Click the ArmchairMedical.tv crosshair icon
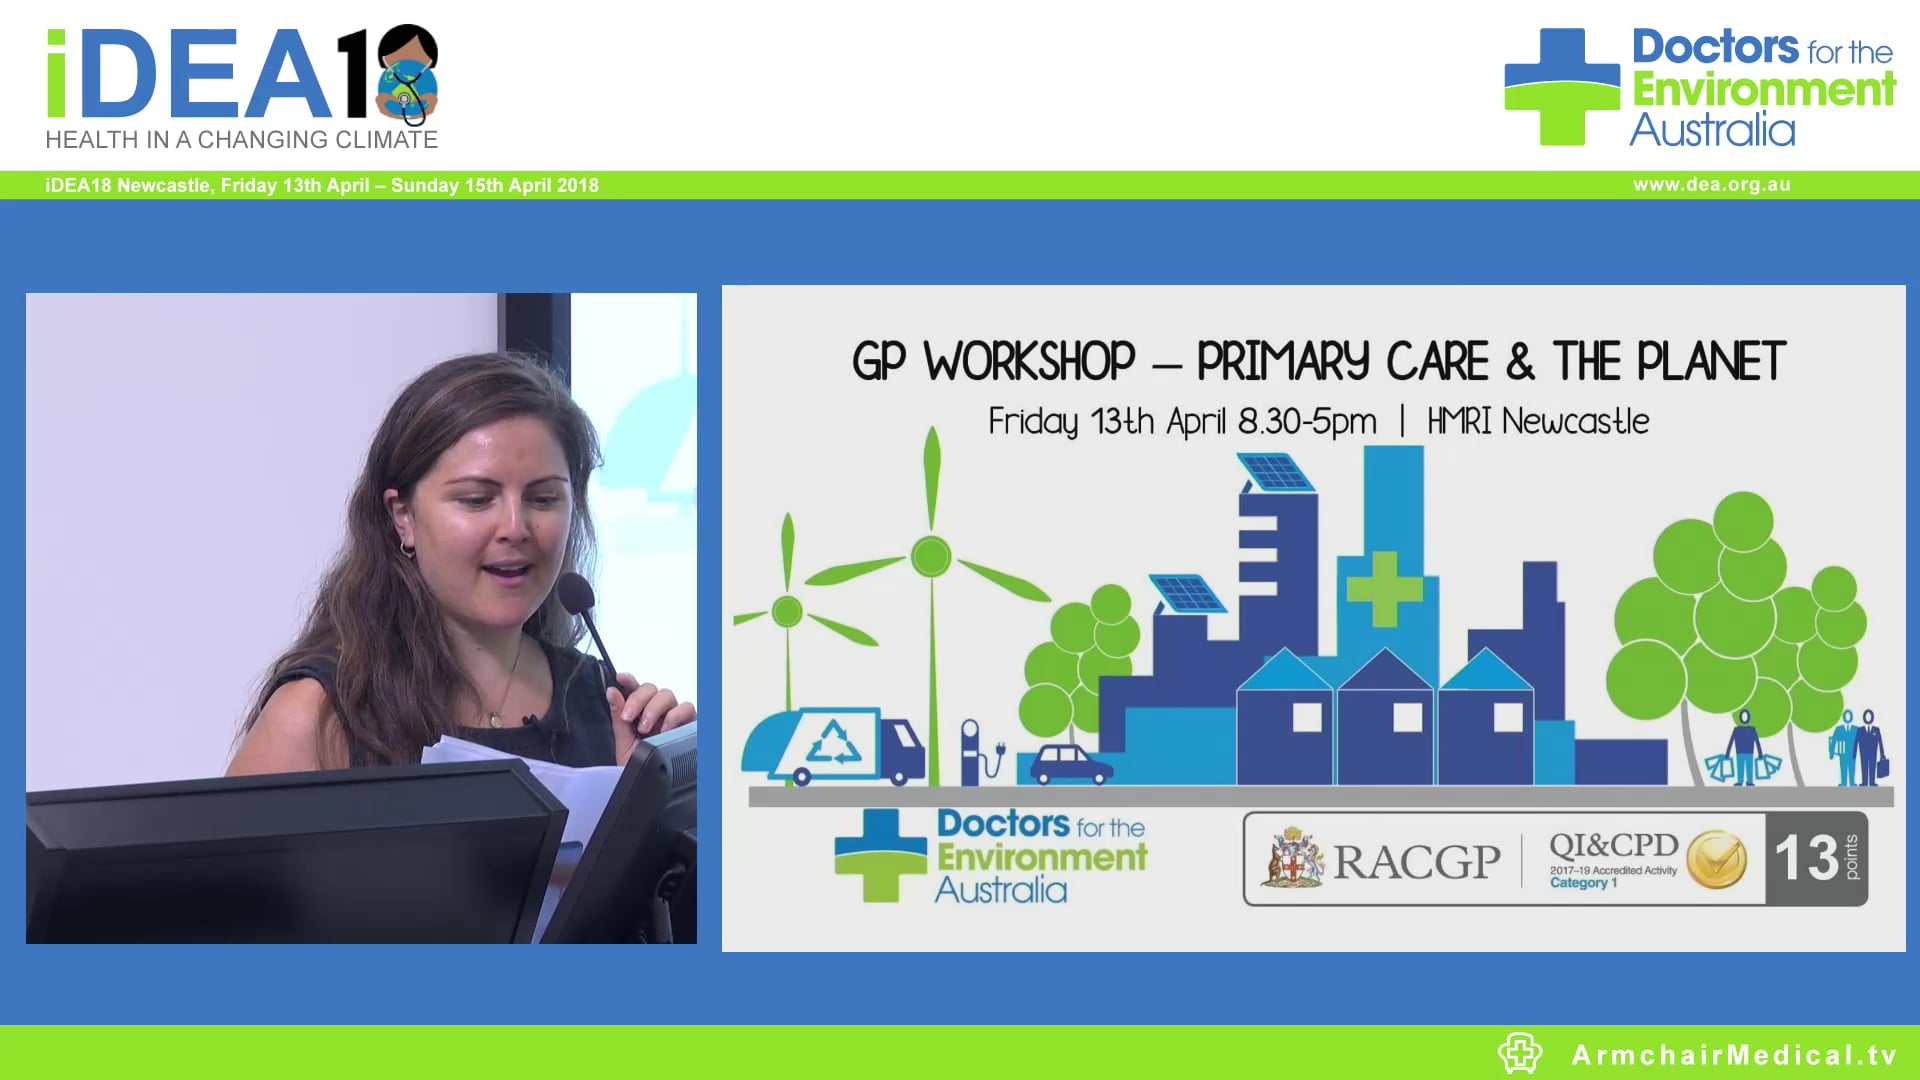The width and height of the screenshot is (1920, 1080). 1521,1052
